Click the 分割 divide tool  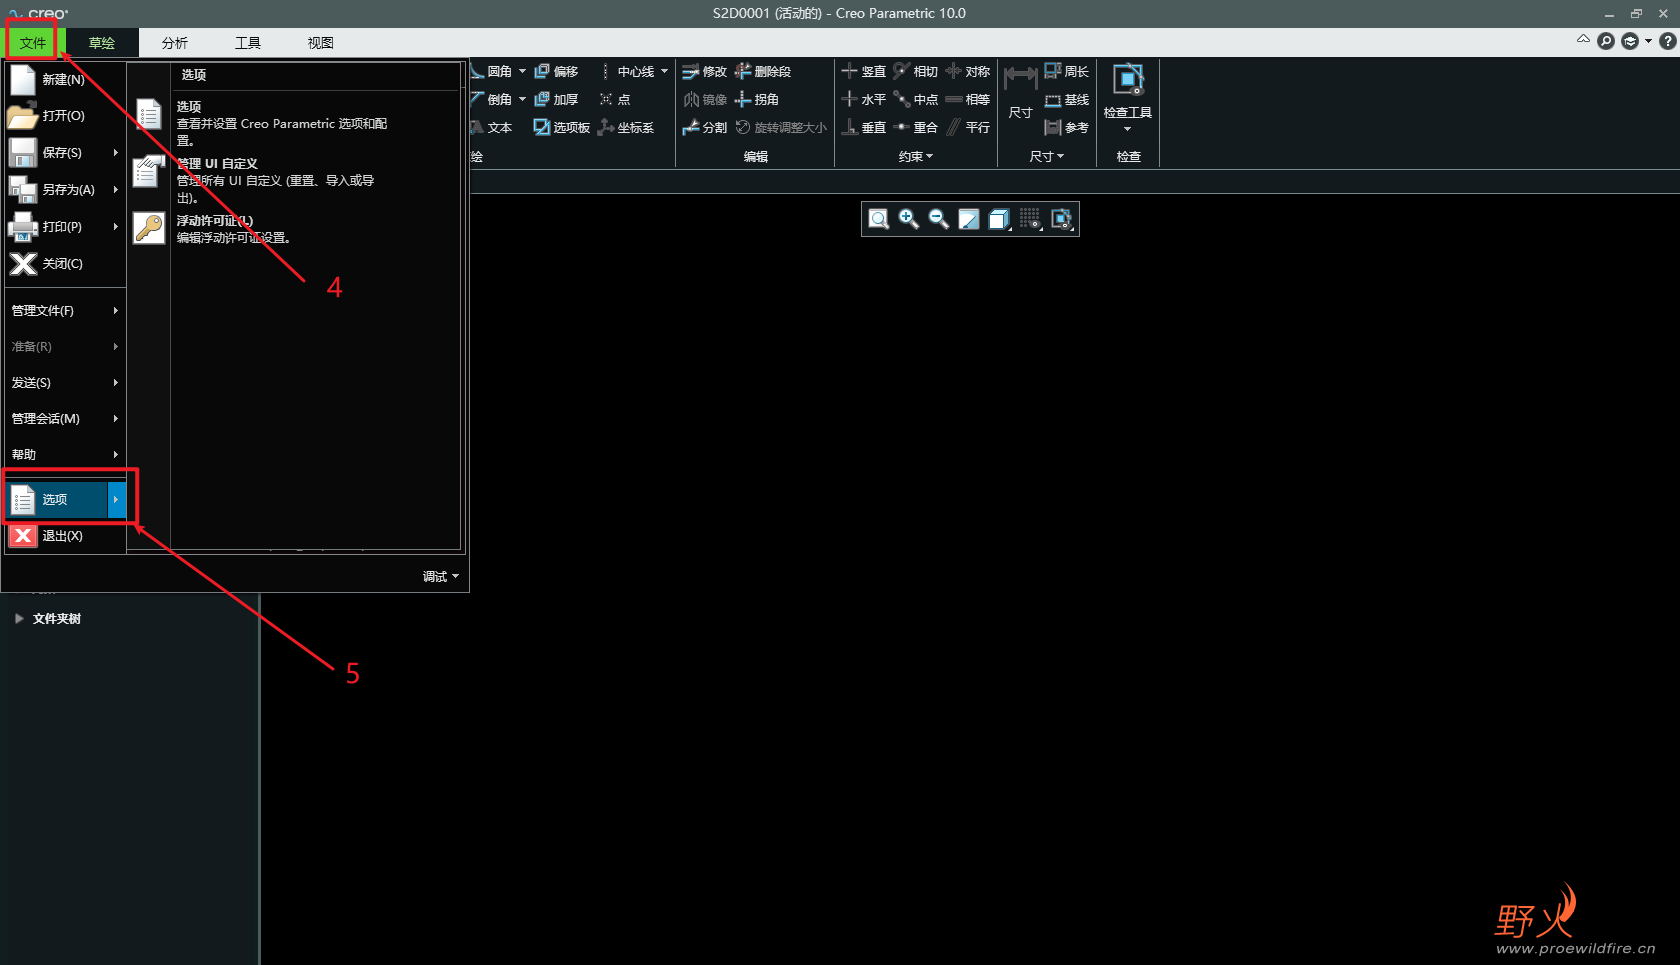pyautogui.click(x=705, y=128)
